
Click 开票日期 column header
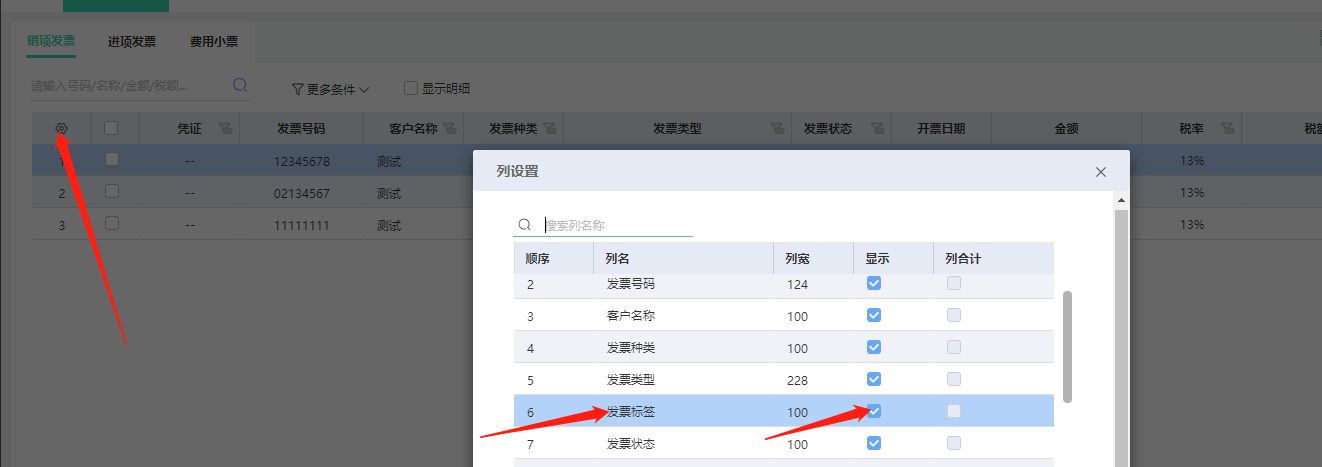941,129
